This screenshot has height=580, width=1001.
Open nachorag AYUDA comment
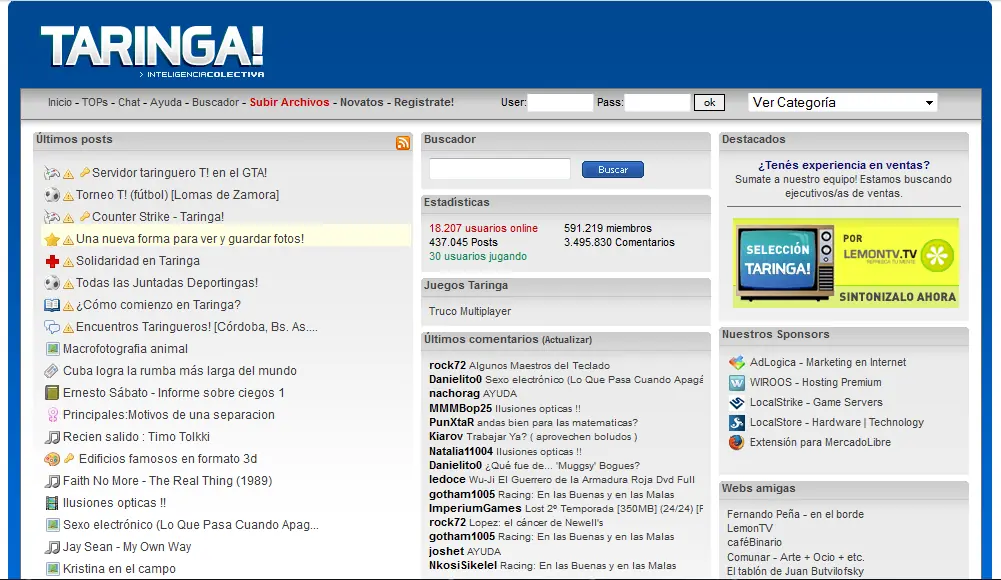coord(500,394)
